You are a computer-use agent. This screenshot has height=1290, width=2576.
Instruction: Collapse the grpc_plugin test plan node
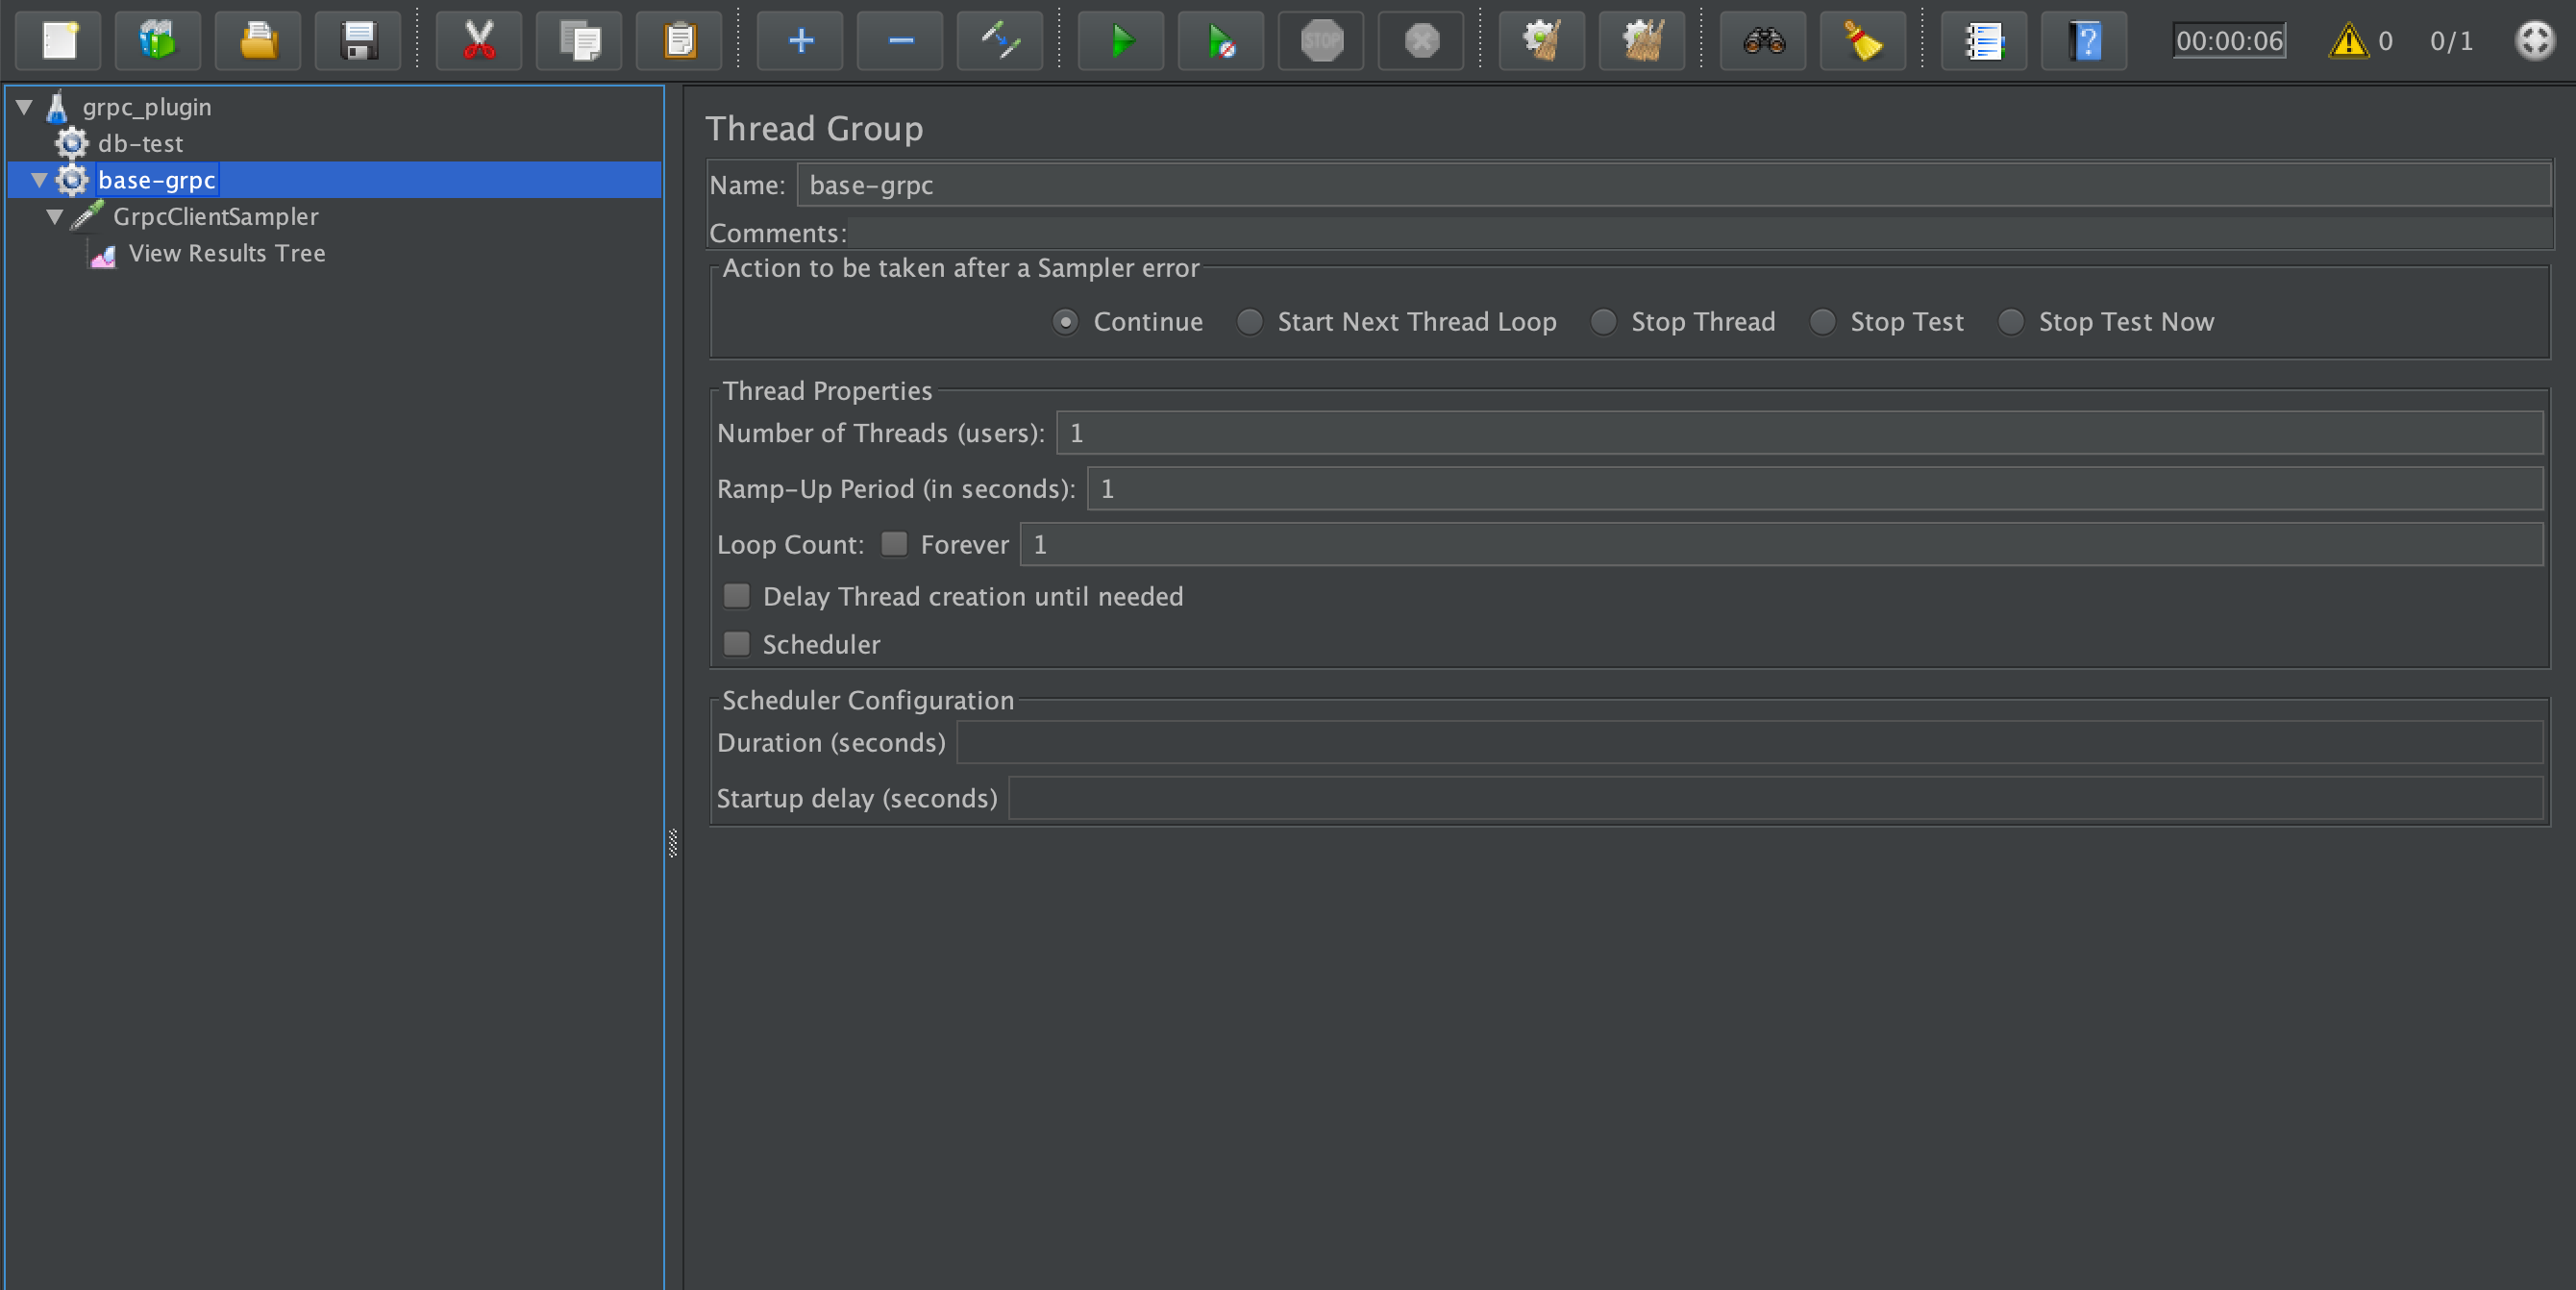click(x=25, y=107)
